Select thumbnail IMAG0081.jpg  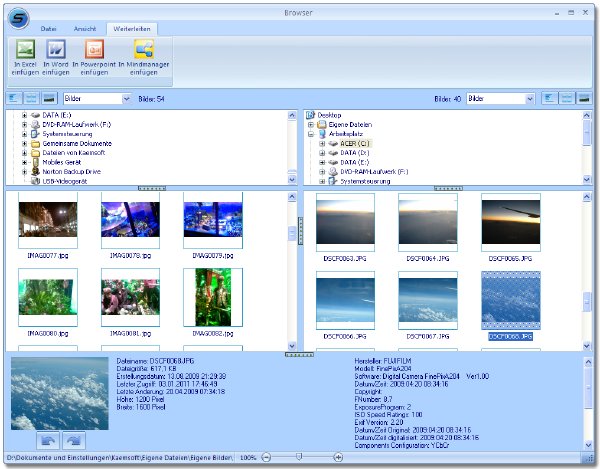pos(130,297)
